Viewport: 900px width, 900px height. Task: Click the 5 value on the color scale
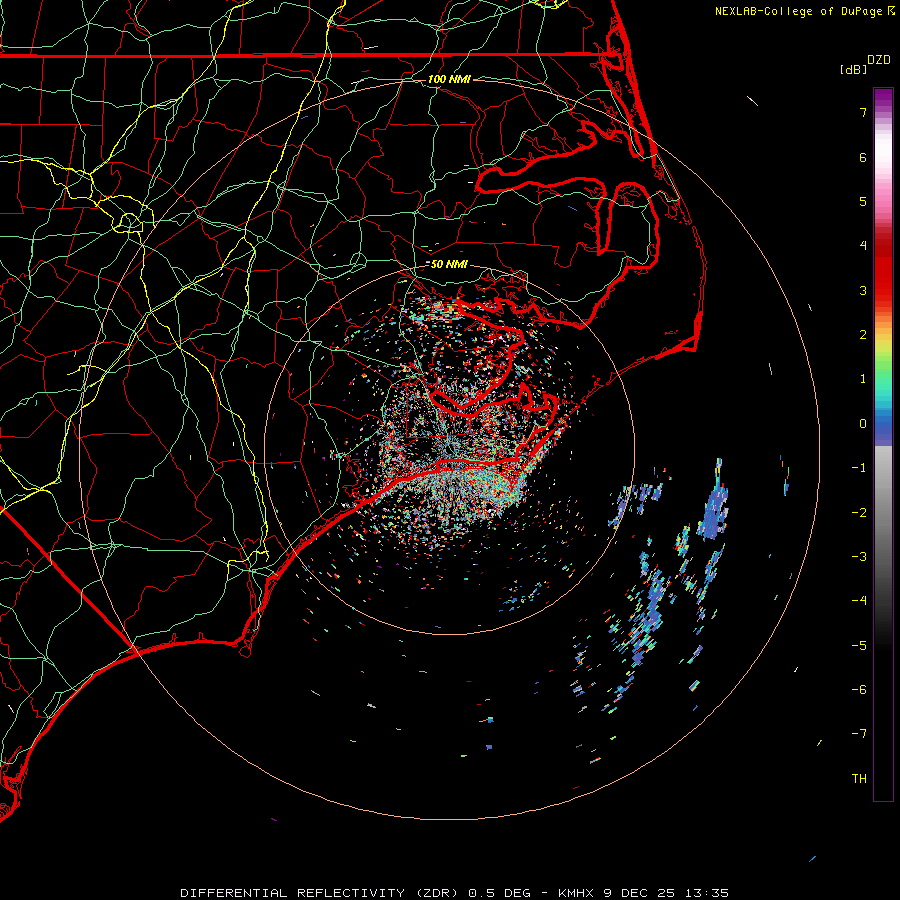pyautogui.click(x=863, y=201)
